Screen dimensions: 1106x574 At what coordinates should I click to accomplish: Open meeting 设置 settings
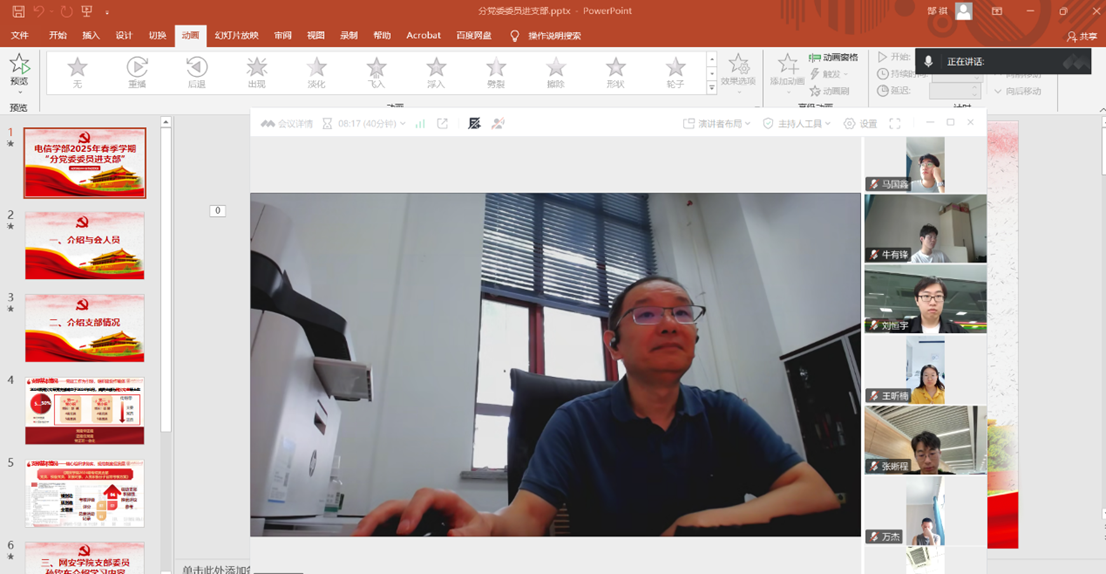(861, 123)
